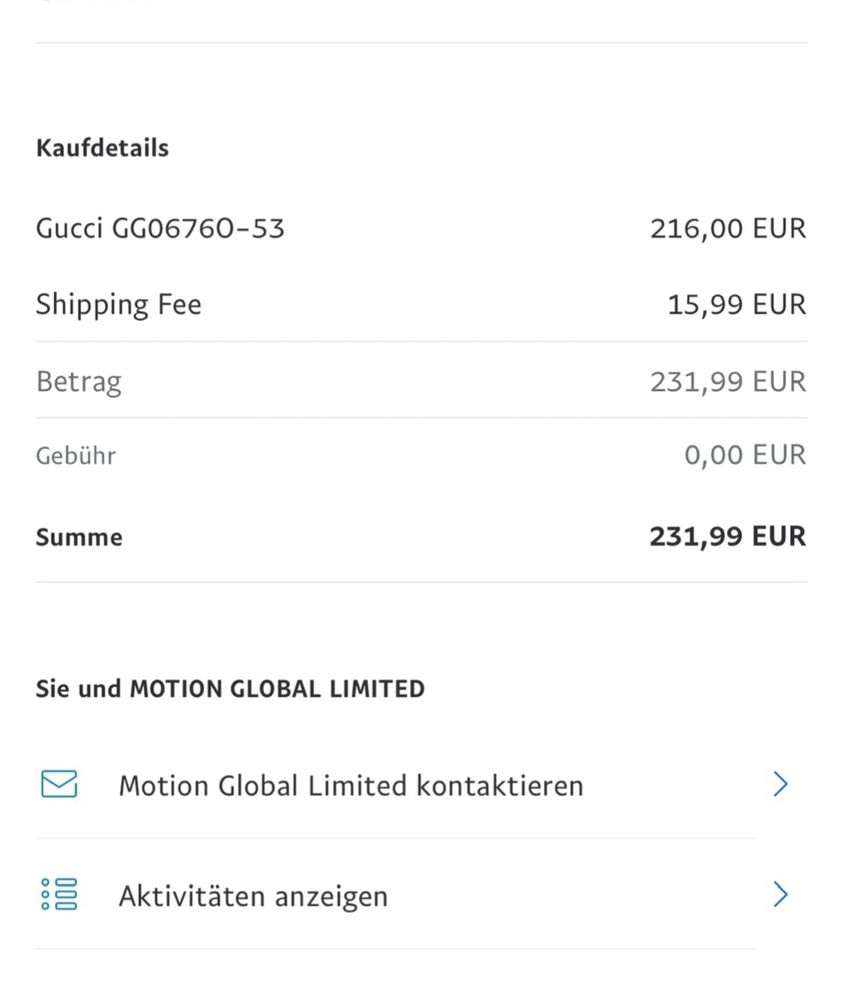The image size is (843, 999).
Task: Tap the Sie und MOTION GLOBAL LIMITED heading
Action: coord(230,689)
